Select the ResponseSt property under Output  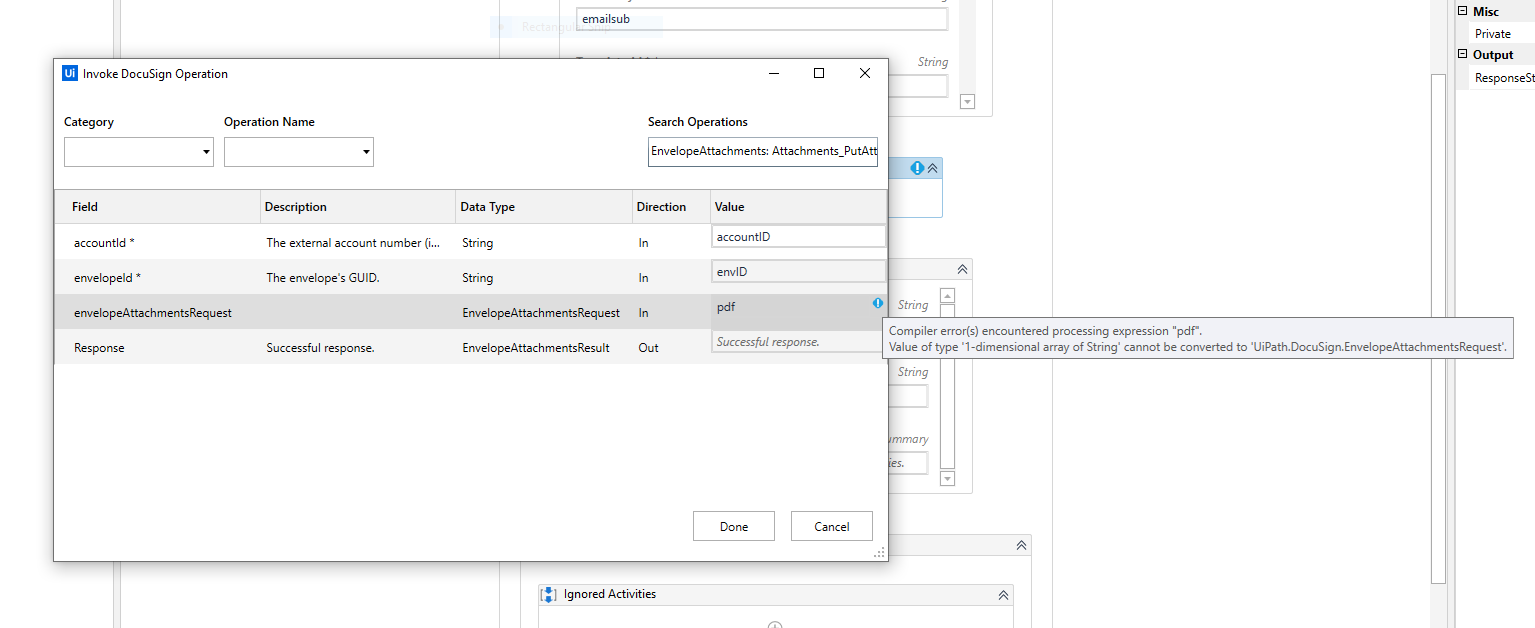[x=1504, y=77]
